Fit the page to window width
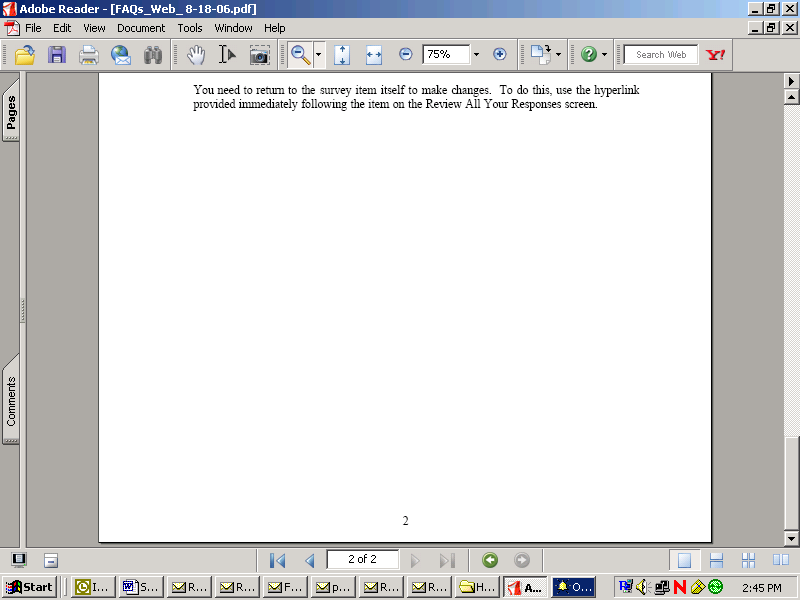Screen dimensions: 800x600 click(373, 55)
